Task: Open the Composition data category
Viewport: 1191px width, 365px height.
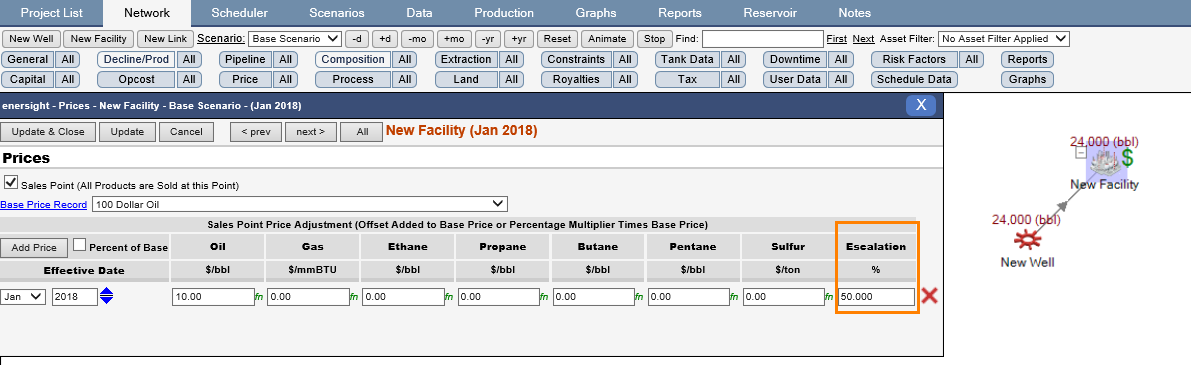Action: coord(352,59)
